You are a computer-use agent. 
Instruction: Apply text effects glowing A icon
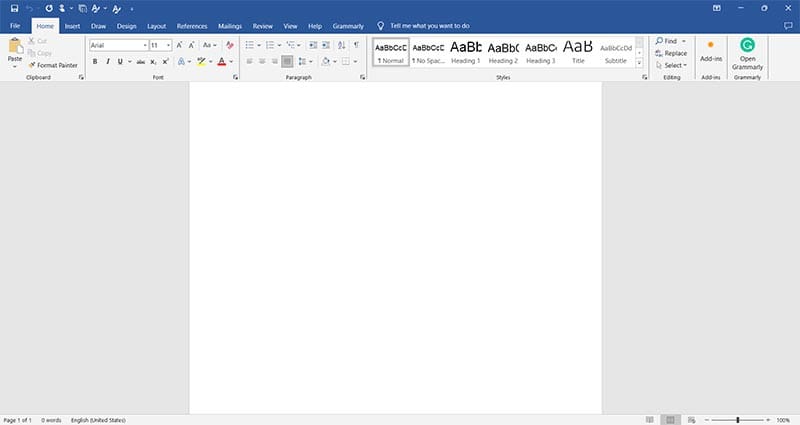181,62
